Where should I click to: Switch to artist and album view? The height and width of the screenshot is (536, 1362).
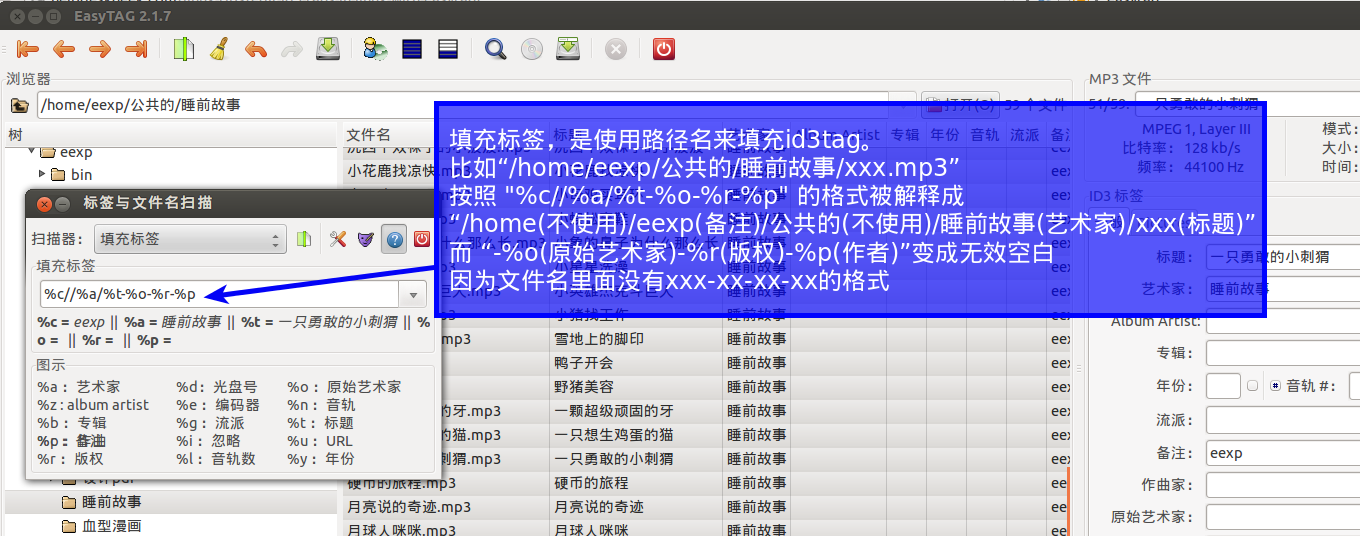pos(375,49)
